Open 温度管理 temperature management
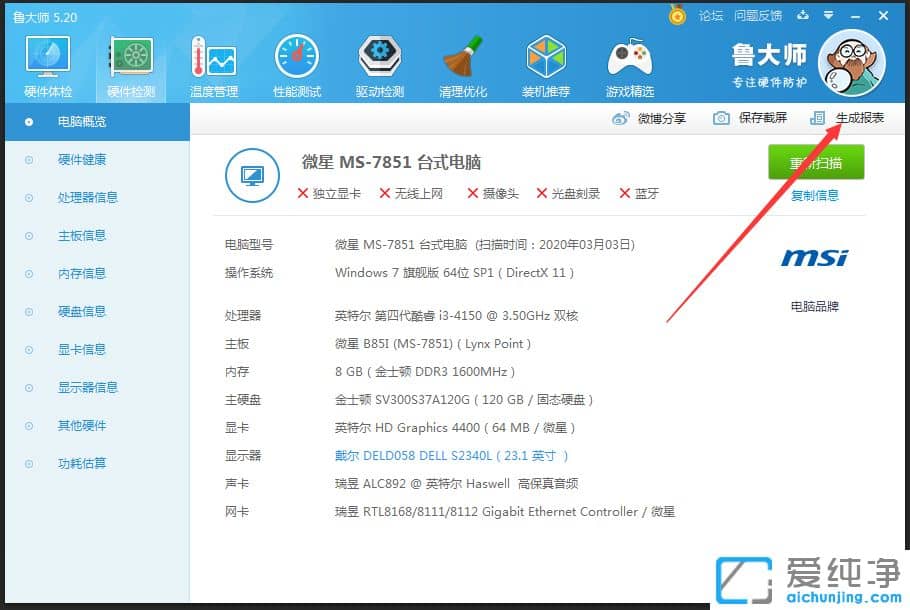Image resolution: width=910 pixels, height=610 pixels. [213, 64]
